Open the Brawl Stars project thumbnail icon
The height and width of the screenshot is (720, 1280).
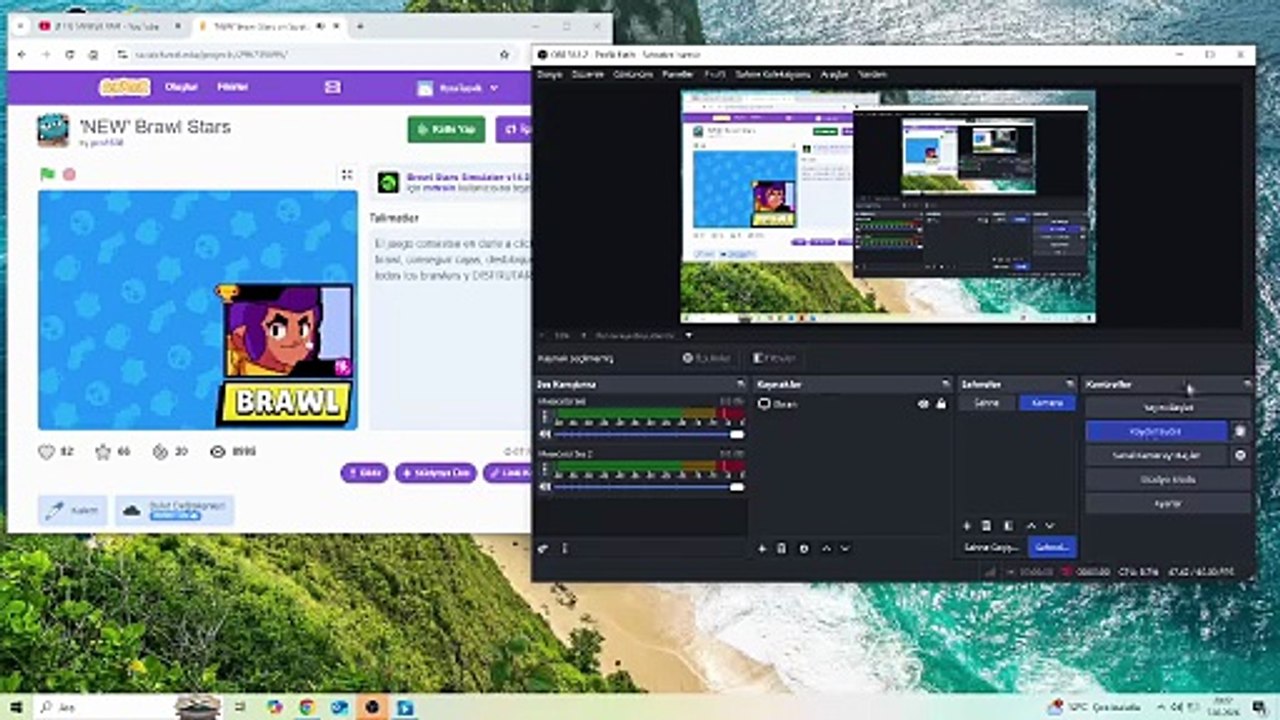point(53,130)
